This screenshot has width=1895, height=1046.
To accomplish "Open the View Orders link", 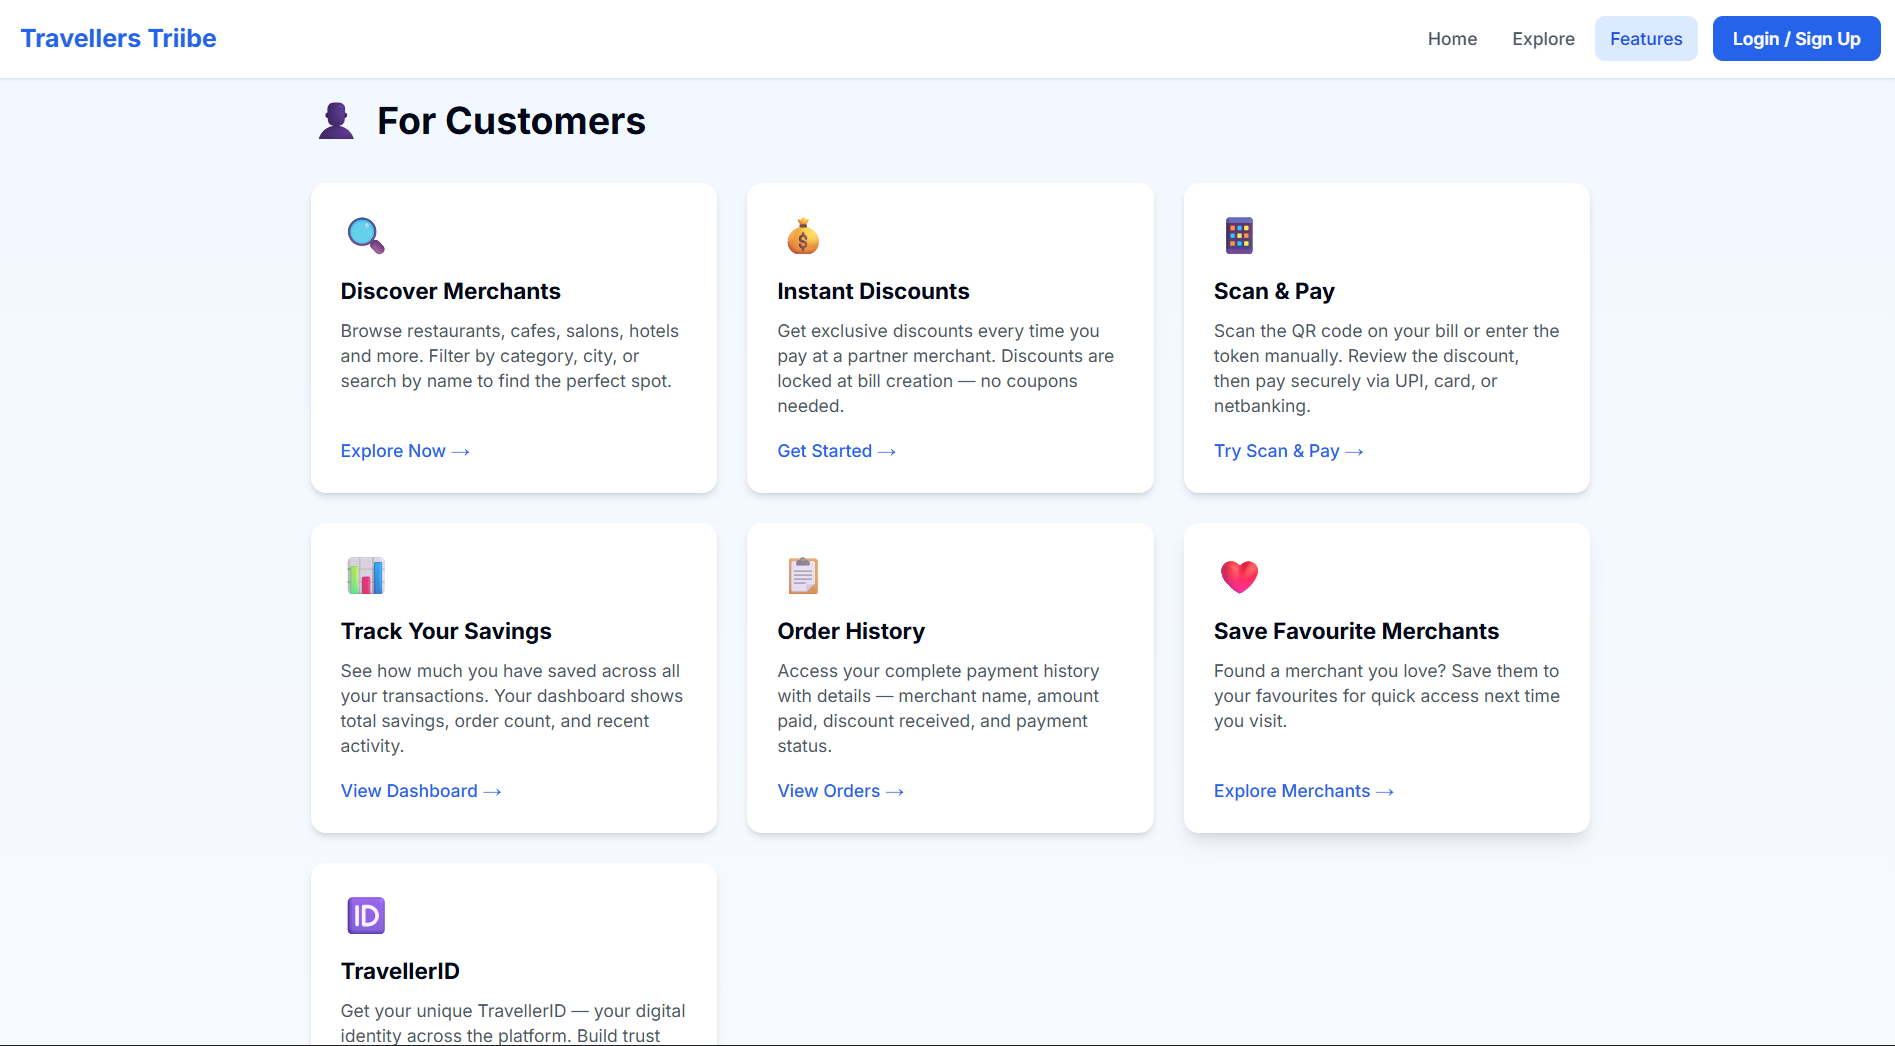I will (x=841, y=791).
